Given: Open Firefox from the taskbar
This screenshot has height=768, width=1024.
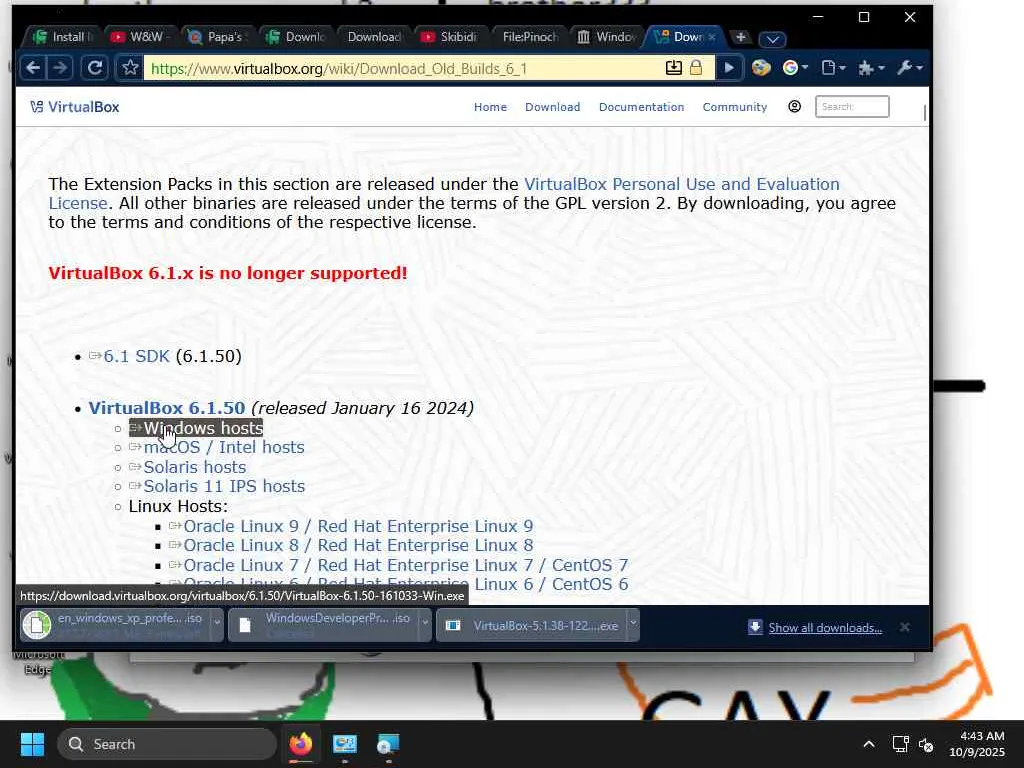Looking at the screenshot, I should click(300, 744).
